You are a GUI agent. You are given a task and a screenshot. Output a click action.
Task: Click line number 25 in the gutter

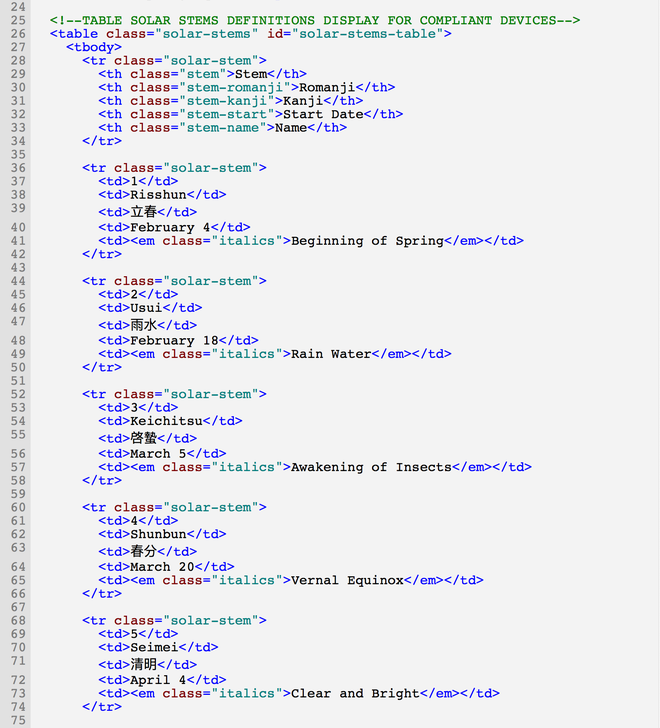pos(18,20)
